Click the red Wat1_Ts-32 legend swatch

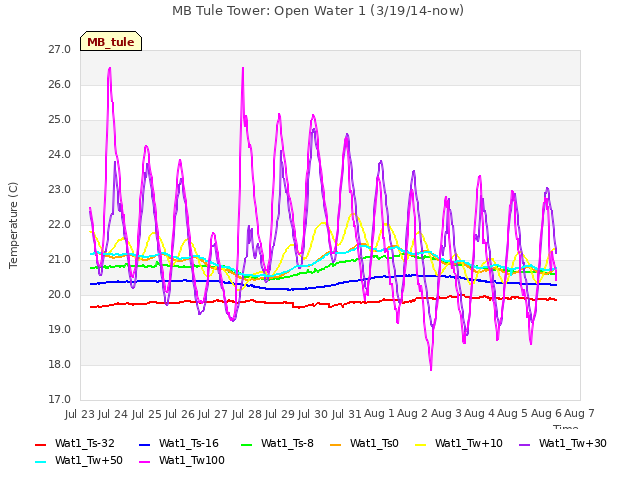click(x=41, y=444)
